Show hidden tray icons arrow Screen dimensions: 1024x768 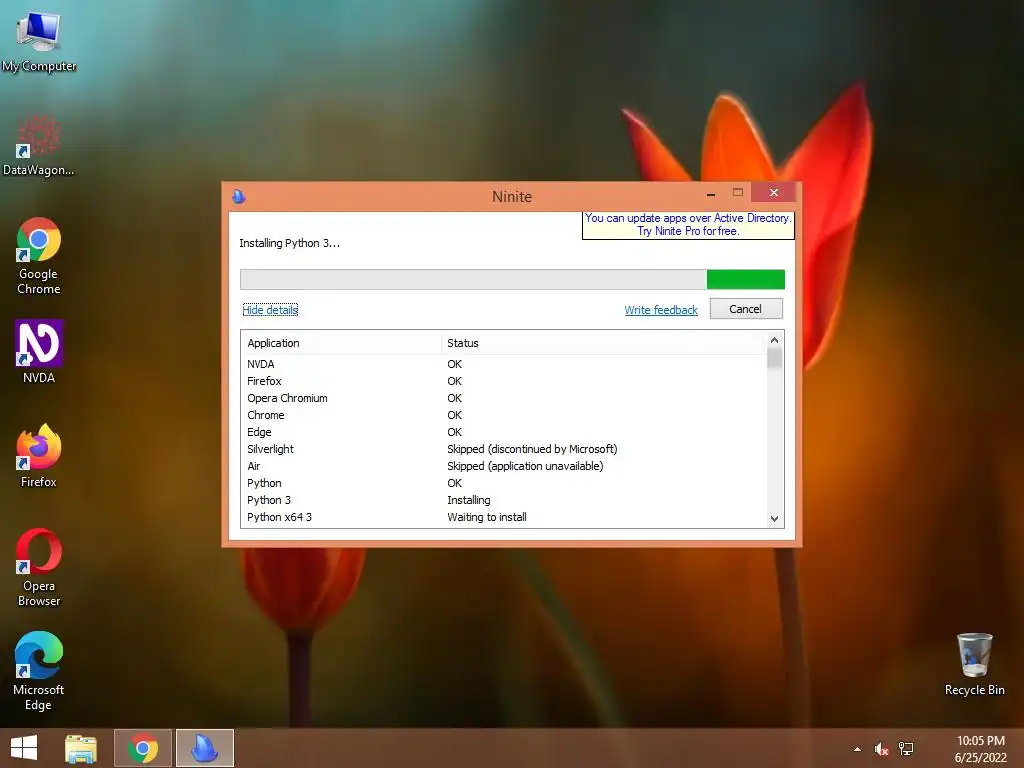point(857,749)
